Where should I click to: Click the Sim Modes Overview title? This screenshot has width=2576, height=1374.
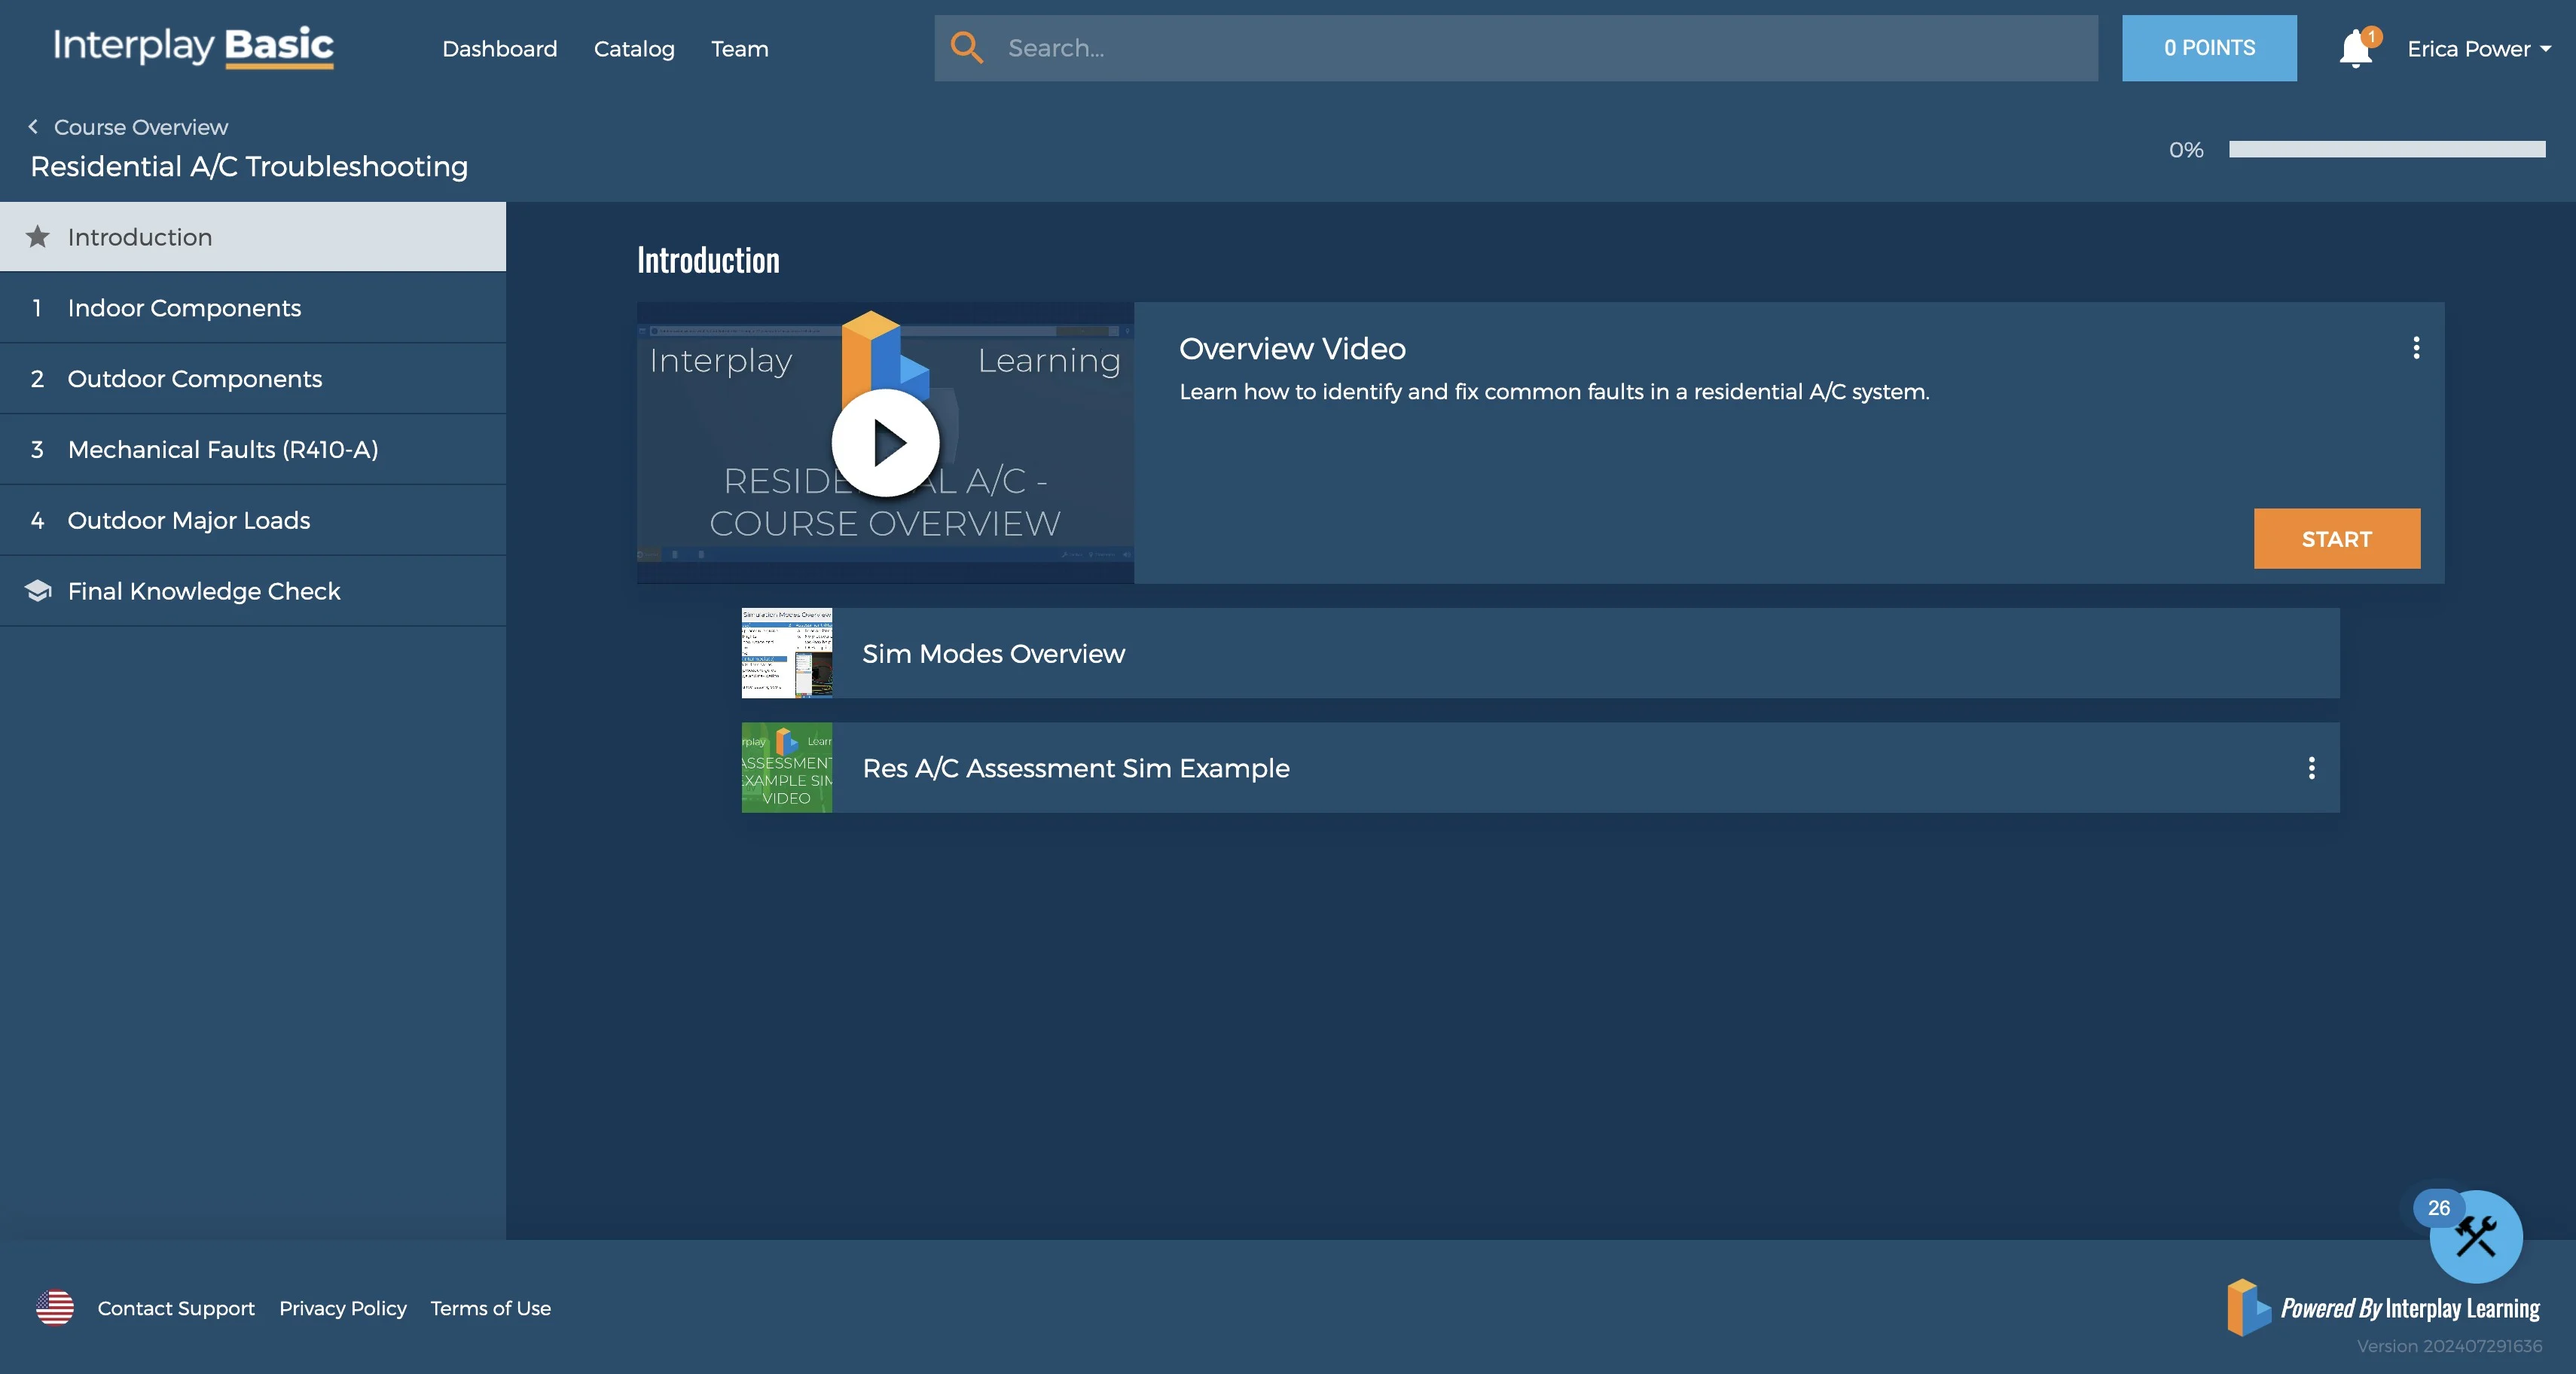[994, 654]
